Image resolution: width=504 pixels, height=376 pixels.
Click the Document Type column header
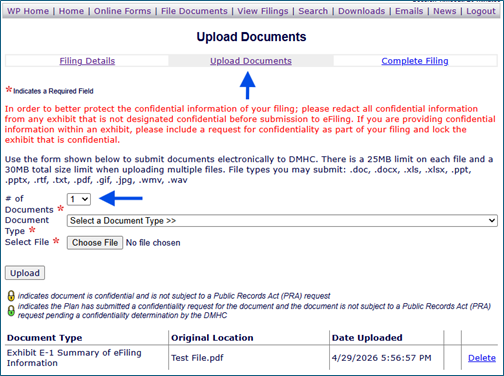(x=44, y=338)
